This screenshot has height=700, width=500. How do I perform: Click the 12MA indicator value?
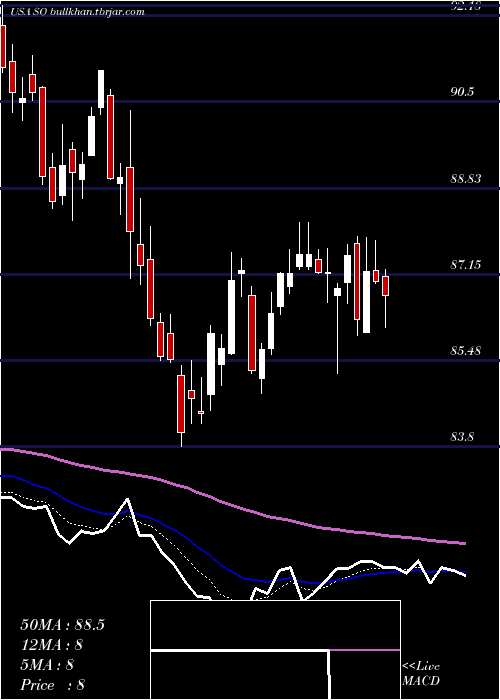(x=52, y=645)
